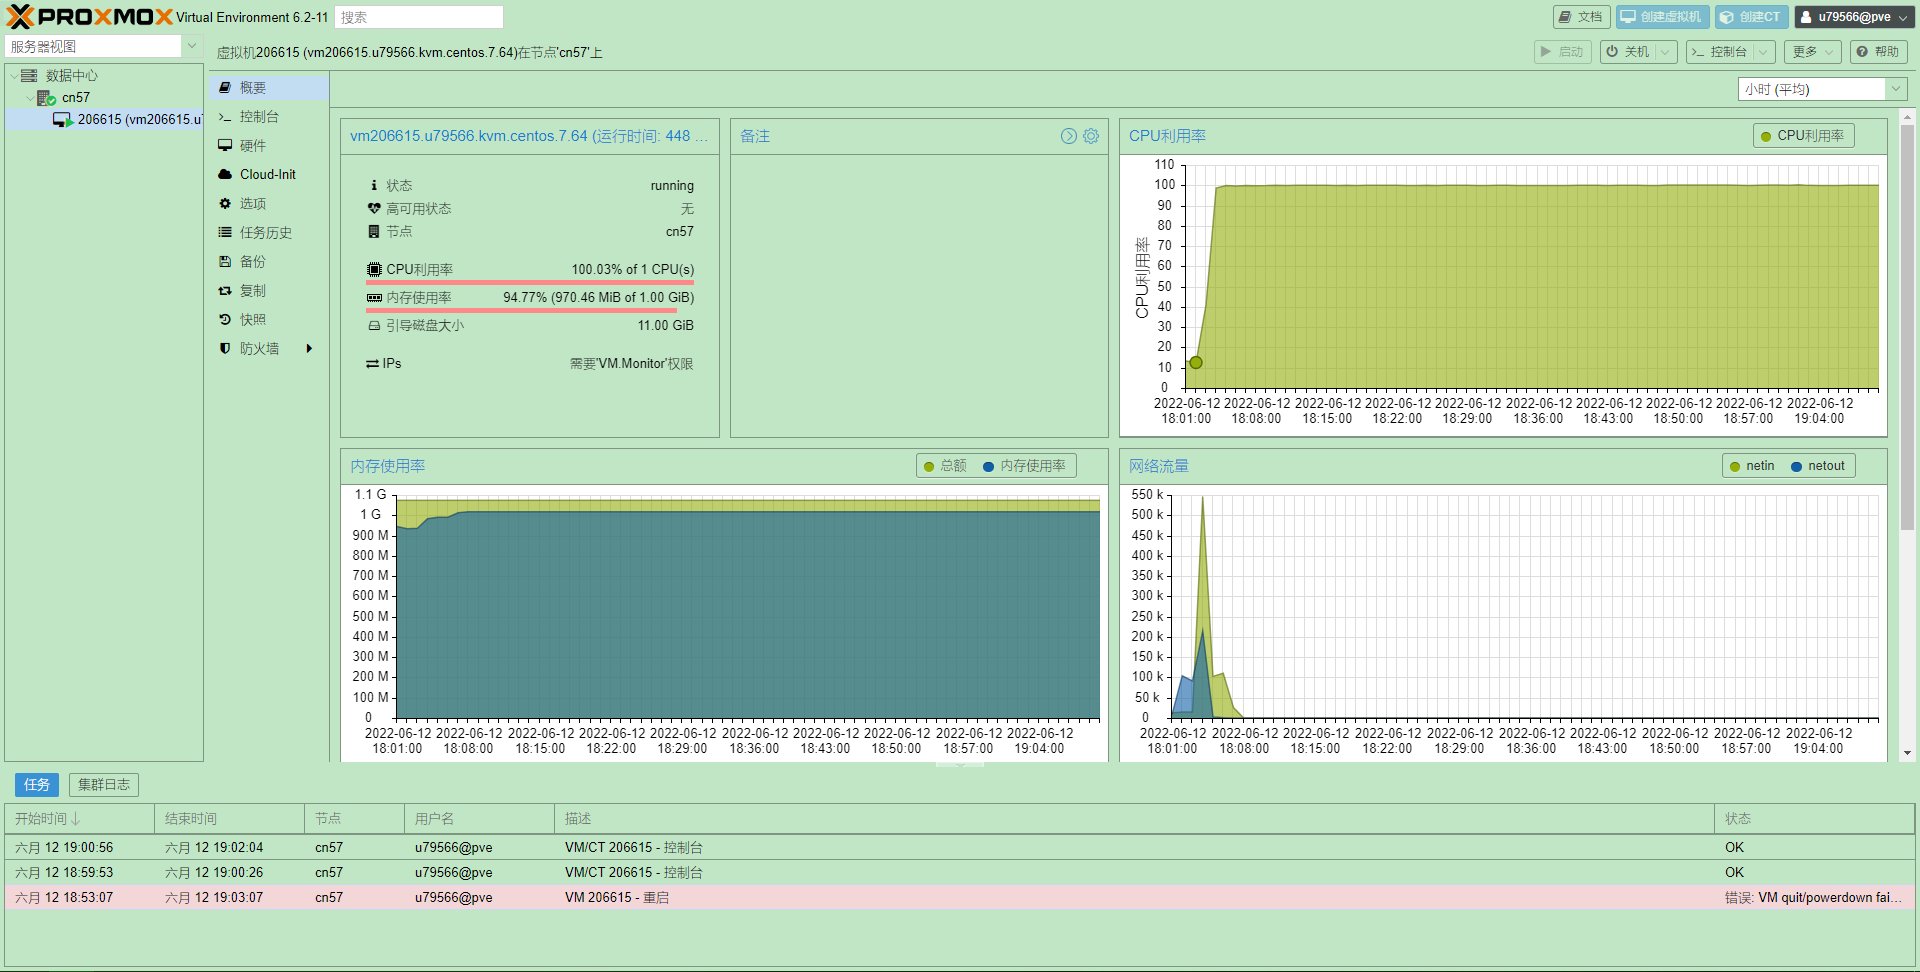Toggle the netout legend series
The width and height of the screenshot is (1920, 972).
pyautogui.click(x=1818, y=466)
